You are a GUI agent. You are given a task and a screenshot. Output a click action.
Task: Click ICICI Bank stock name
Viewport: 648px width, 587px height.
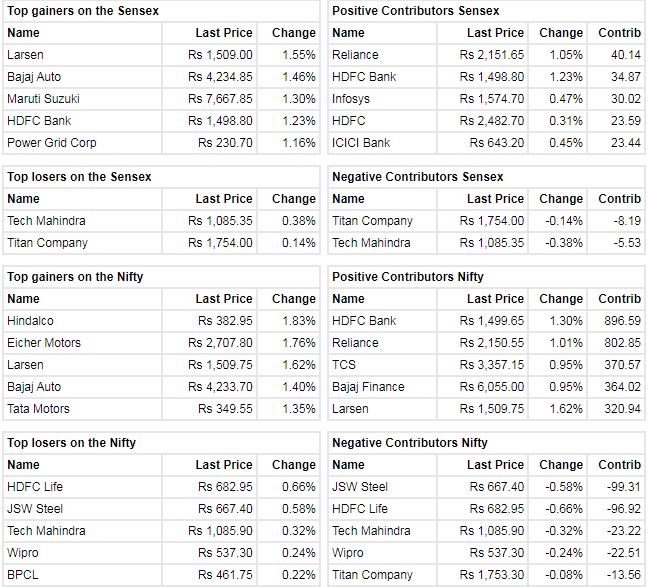tap(361, 143)
